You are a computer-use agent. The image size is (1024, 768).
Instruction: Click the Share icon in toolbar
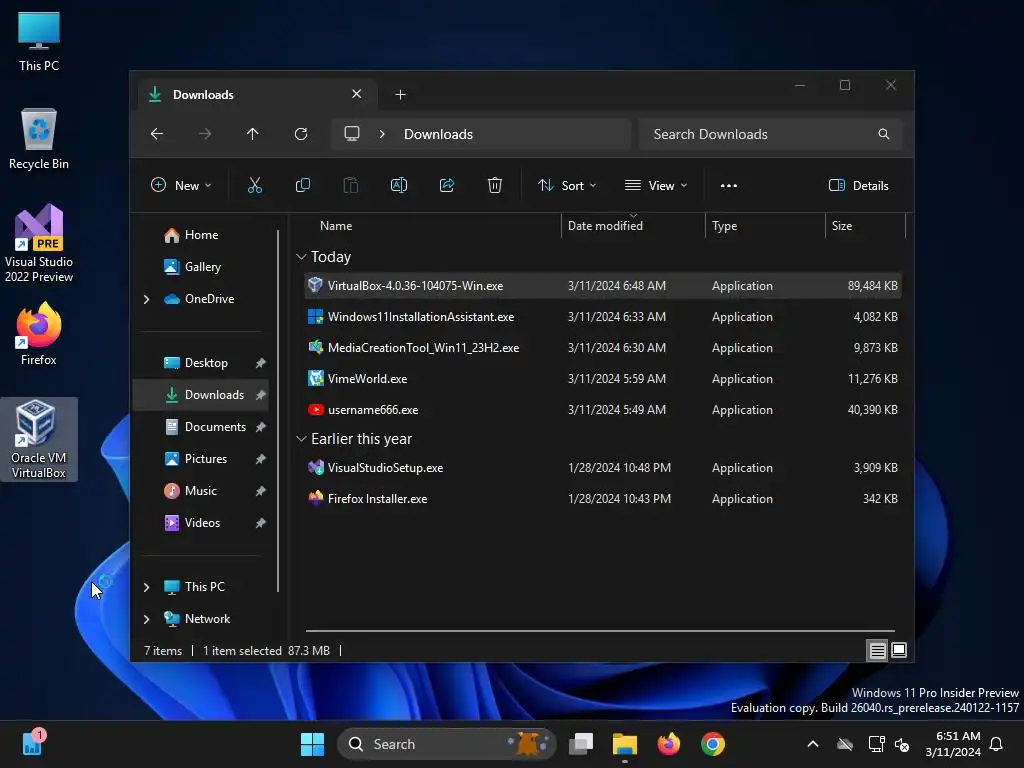447,185
